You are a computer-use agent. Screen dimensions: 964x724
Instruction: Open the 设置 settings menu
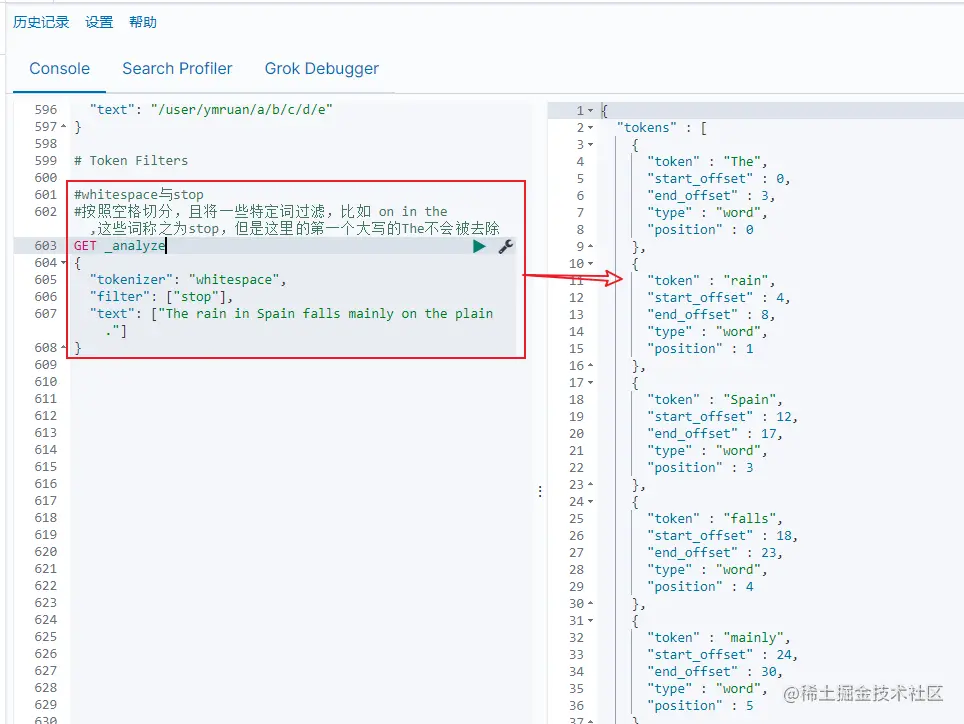coord(99,22)
